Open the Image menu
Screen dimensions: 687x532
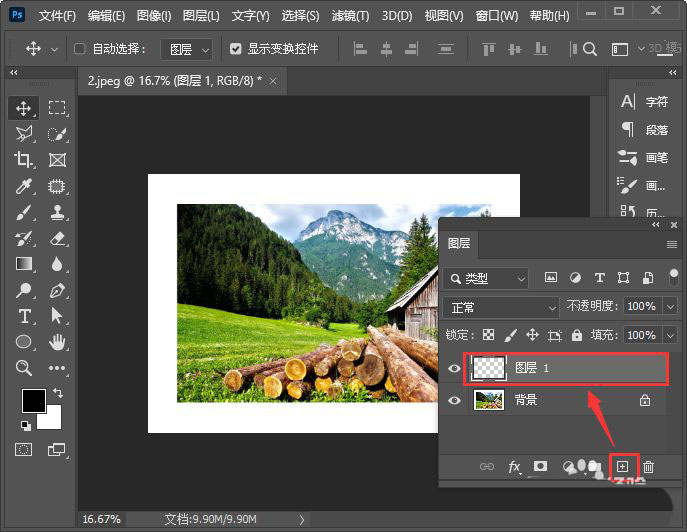[154, 16]
